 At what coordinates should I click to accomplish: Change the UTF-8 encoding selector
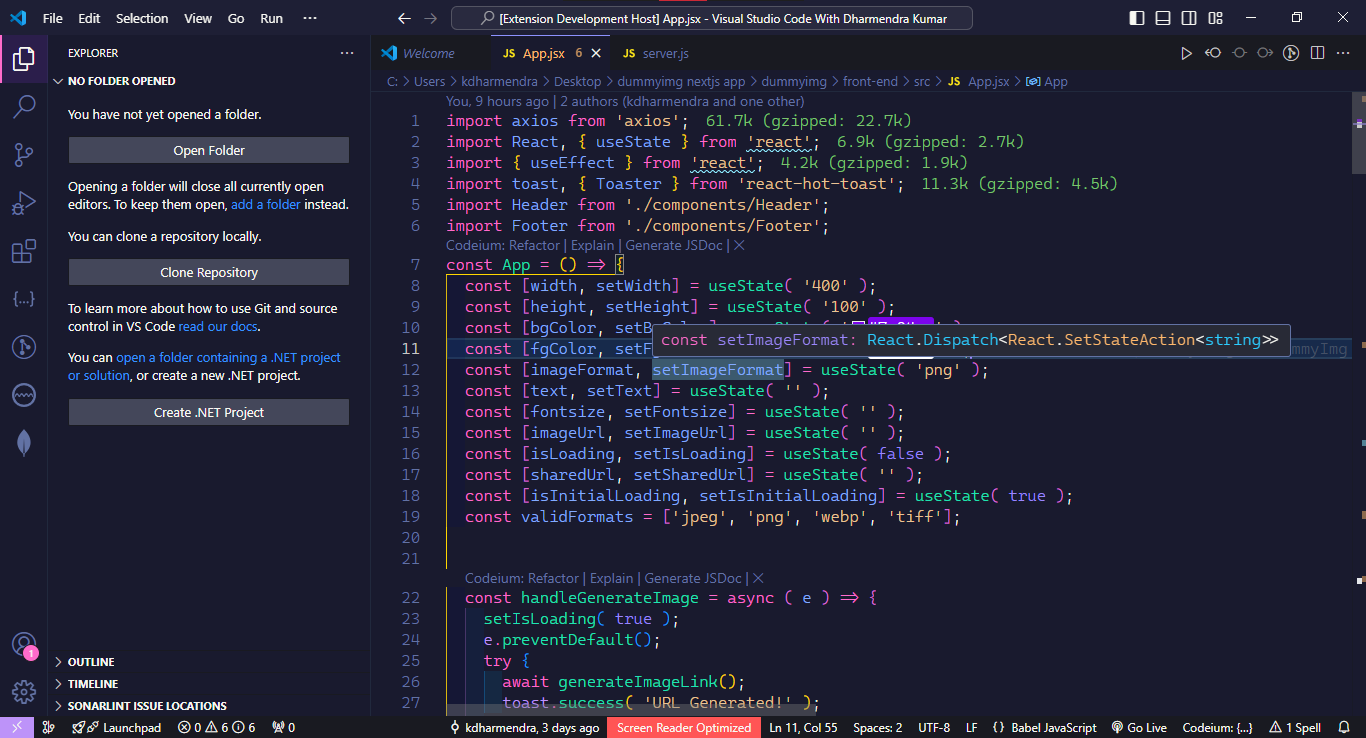tap(934, 728)
